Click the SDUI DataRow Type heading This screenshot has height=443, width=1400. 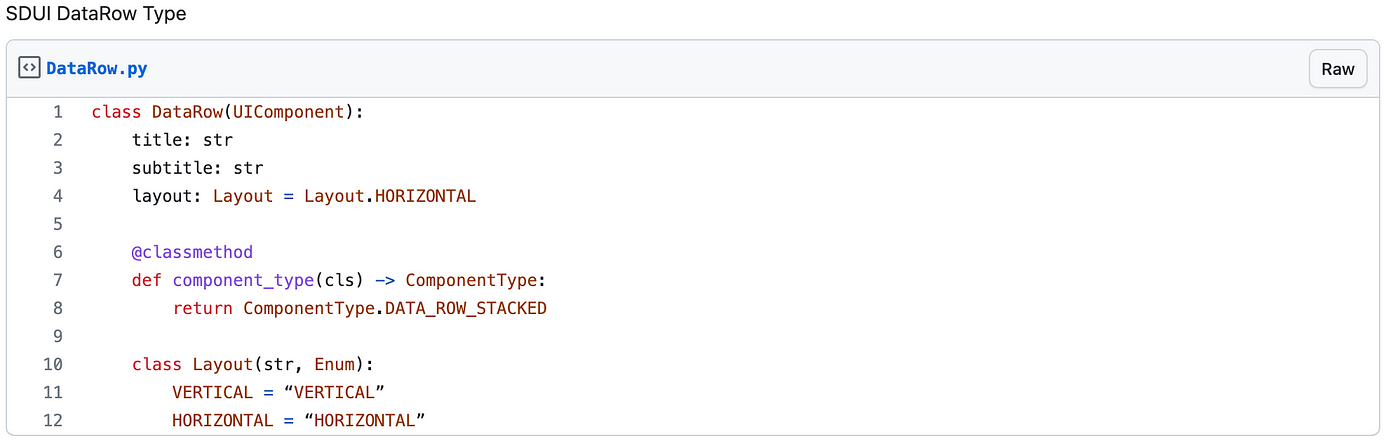point(96,14)
